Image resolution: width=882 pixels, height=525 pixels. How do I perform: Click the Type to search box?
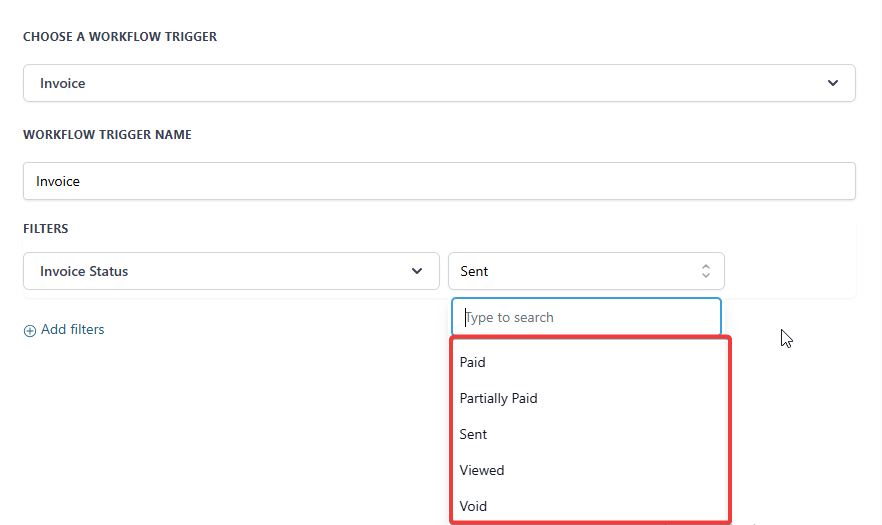[586, 317]
